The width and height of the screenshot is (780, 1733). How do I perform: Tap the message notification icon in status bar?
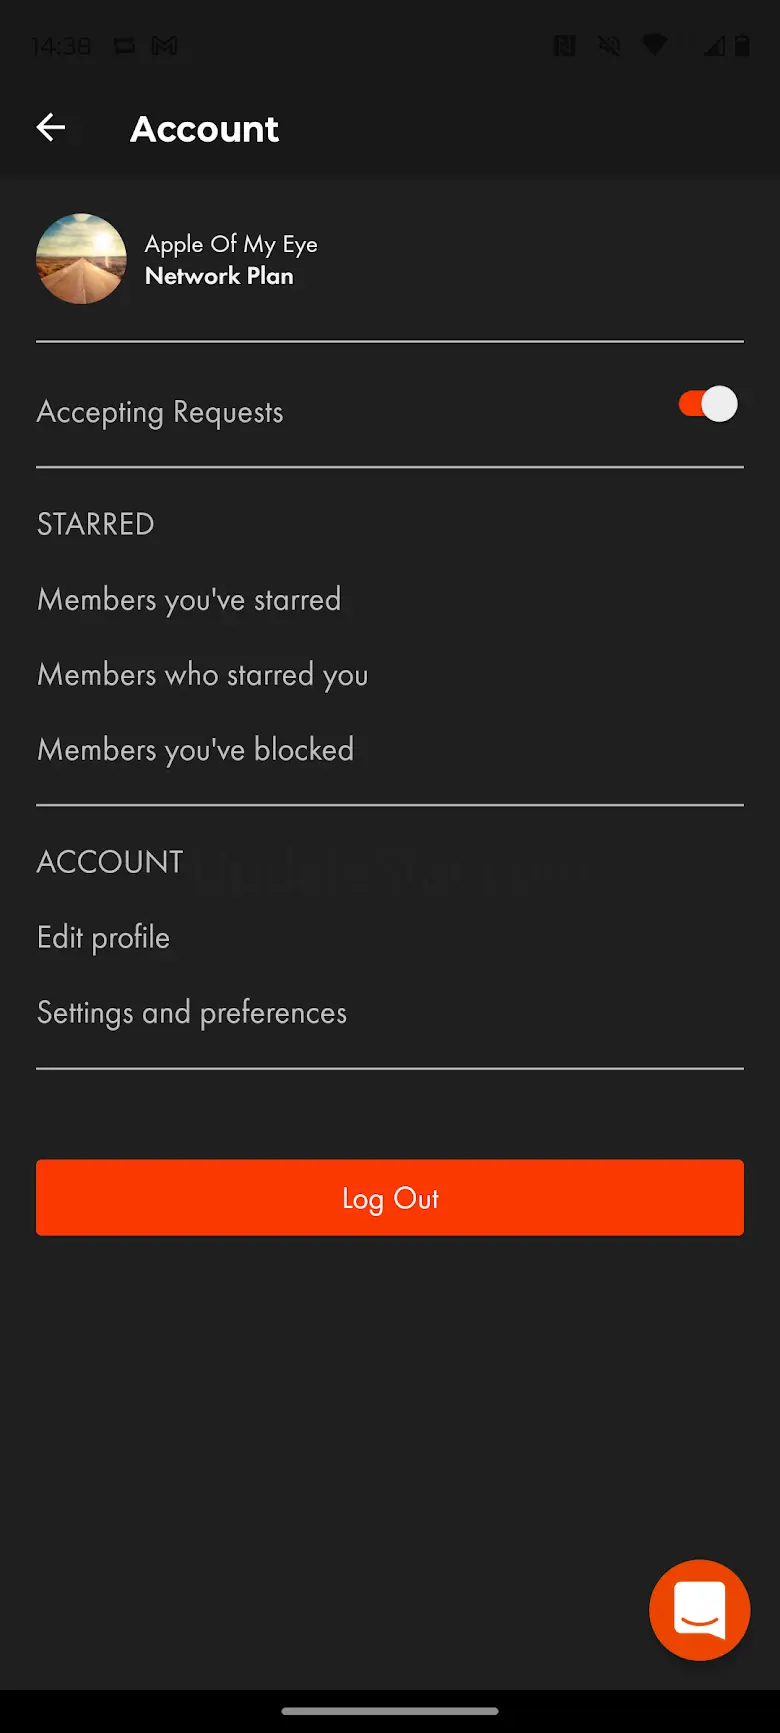pos(124,46)
